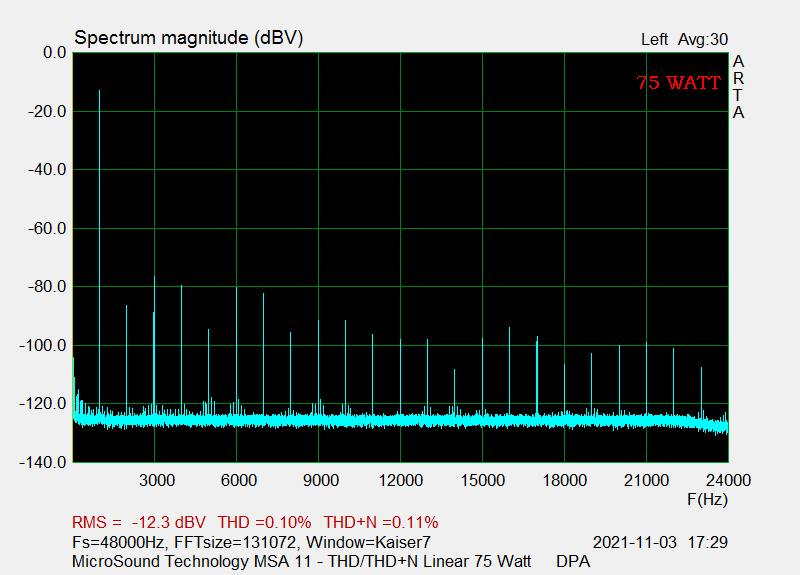The width and height of the screenshot is (800, 575).
Task: Click the 'Spectrum magnitude (dBV)' chart title
Action: click(189, 38)
